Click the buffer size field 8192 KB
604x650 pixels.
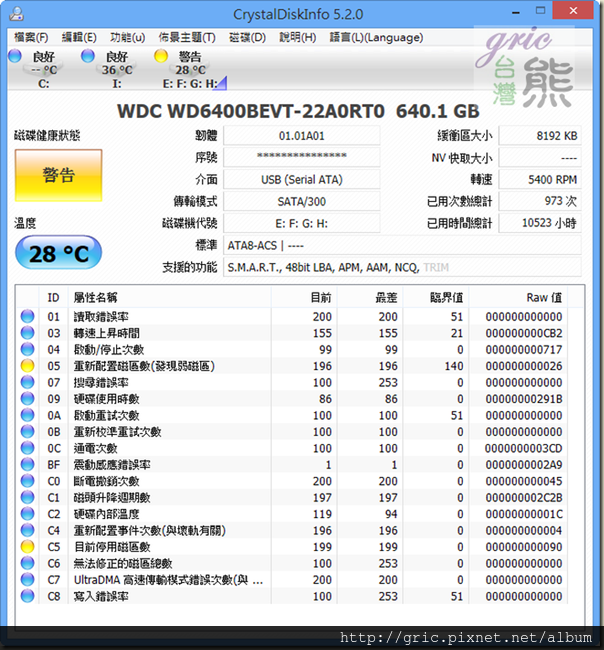tap(540, 136)
